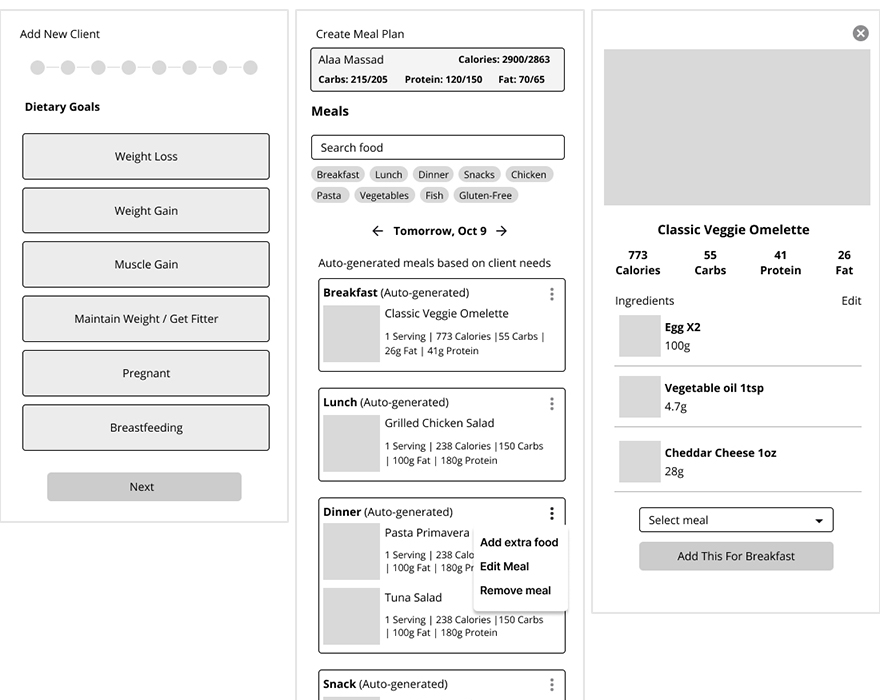Click the large omelette hero image

(736, 127)
